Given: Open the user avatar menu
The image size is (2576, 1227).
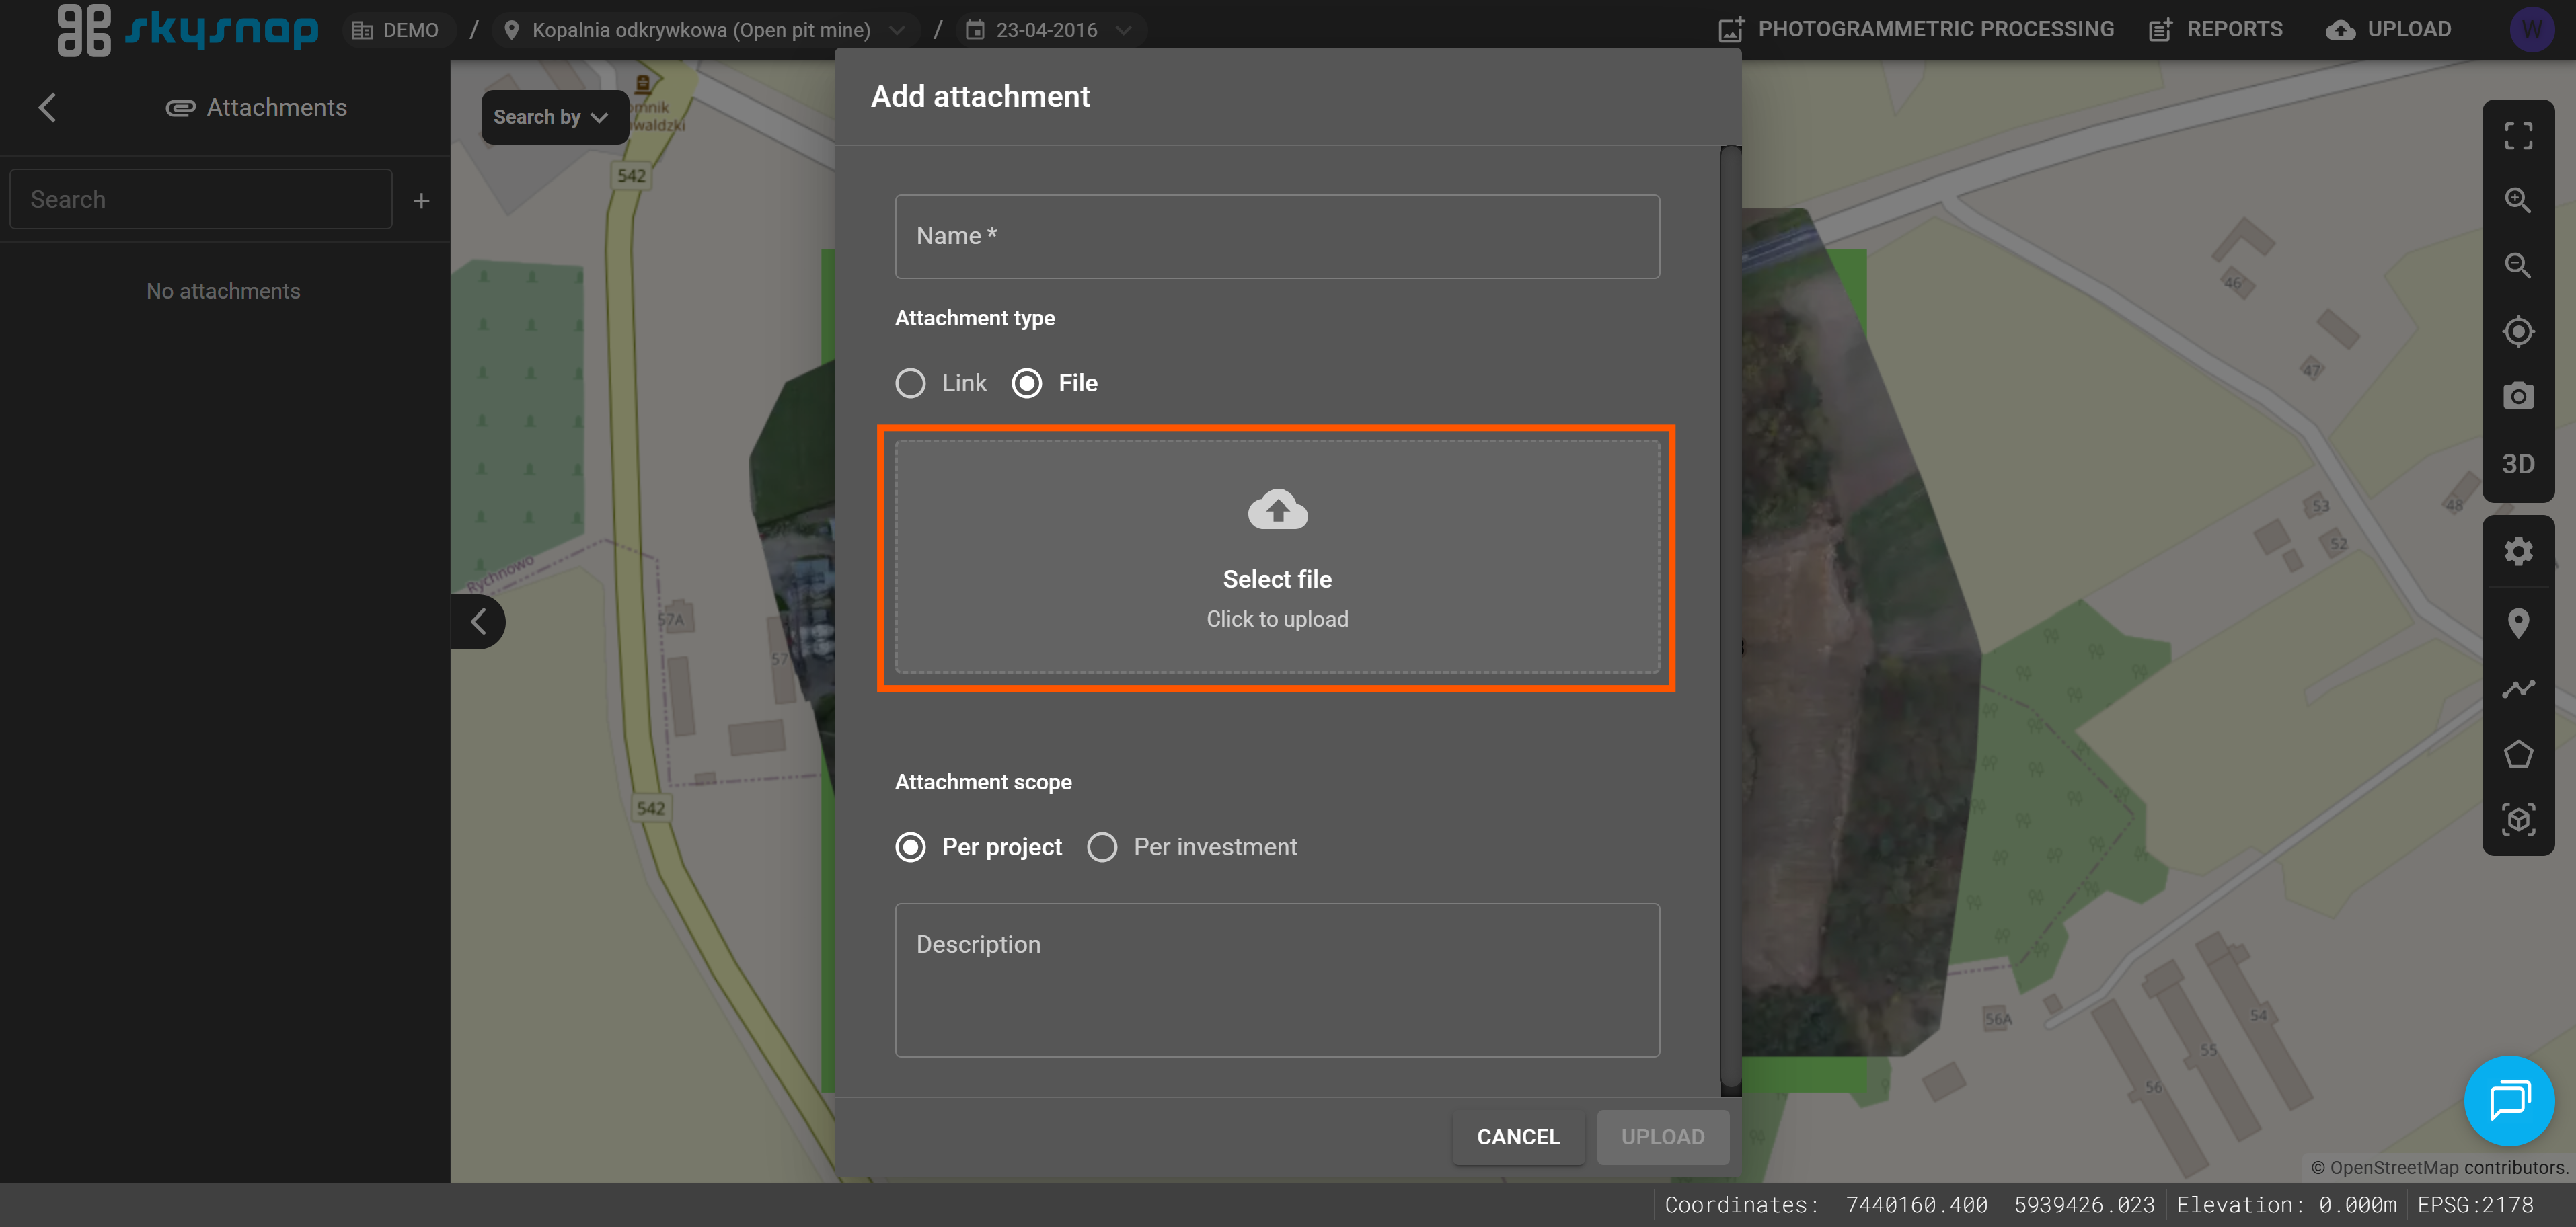Looking at the screenshot, I should (x=2531, y=29).
